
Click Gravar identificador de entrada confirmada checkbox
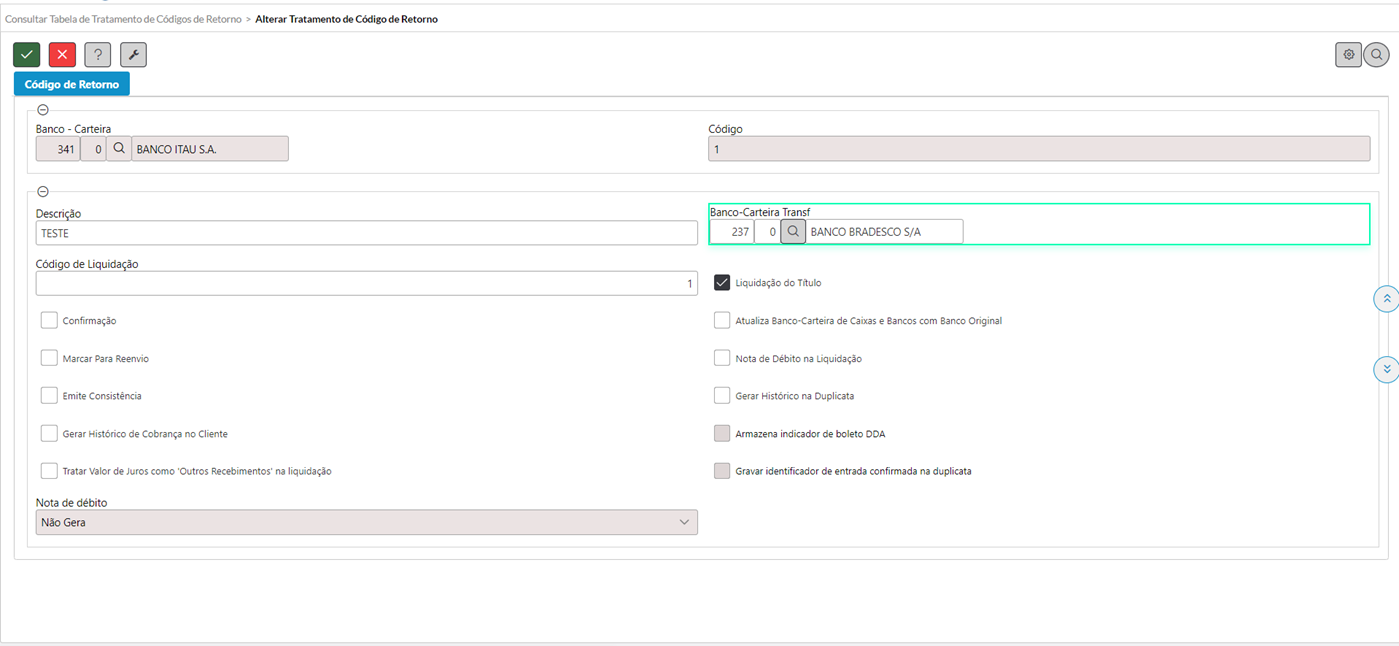[x=722, y=470]
